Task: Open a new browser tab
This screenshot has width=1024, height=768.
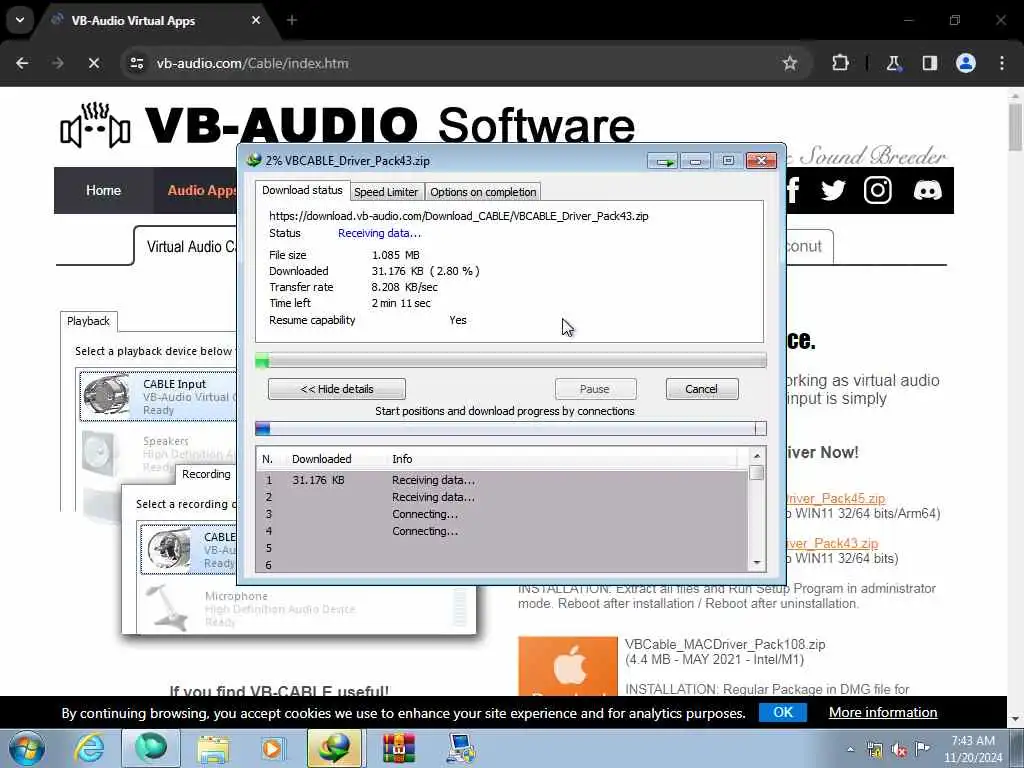Action: tap(292, 20)
